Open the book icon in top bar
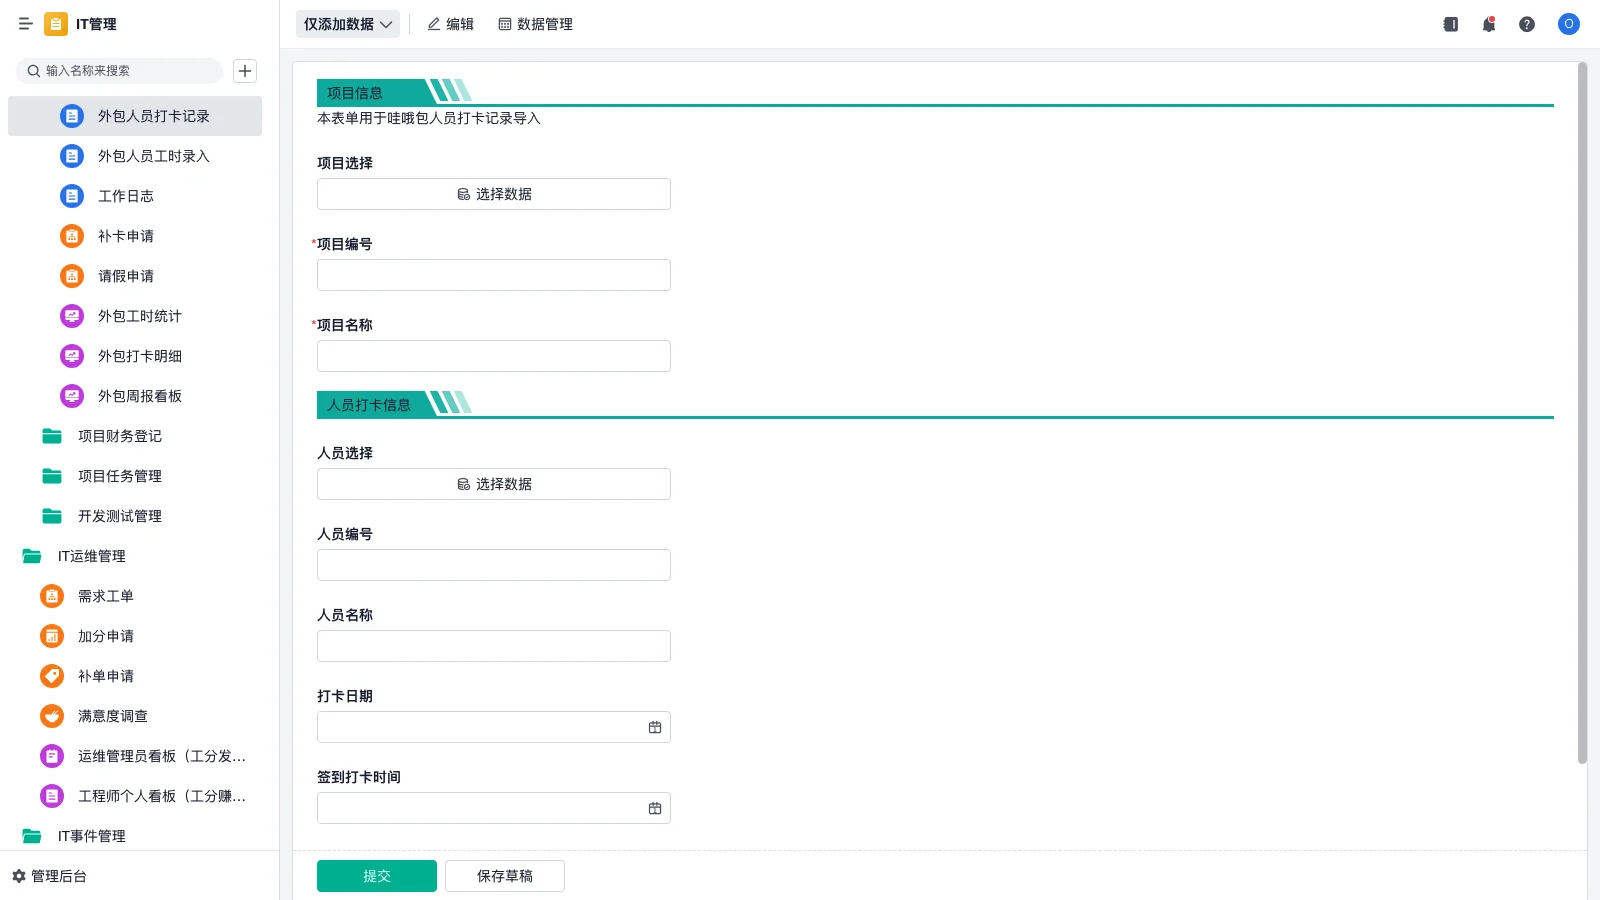The width and height of the screenshot is (1600, 900). tap(1450, 24)
